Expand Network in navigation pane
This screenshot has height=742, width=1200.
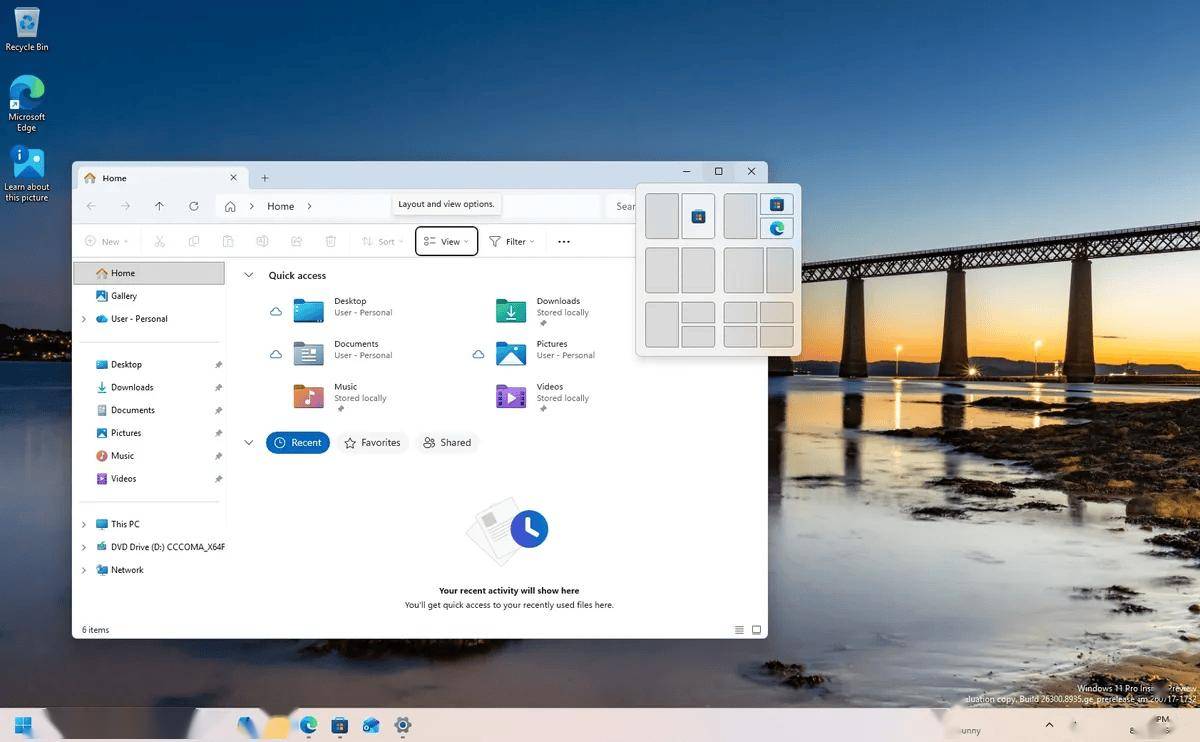point(83,570)
